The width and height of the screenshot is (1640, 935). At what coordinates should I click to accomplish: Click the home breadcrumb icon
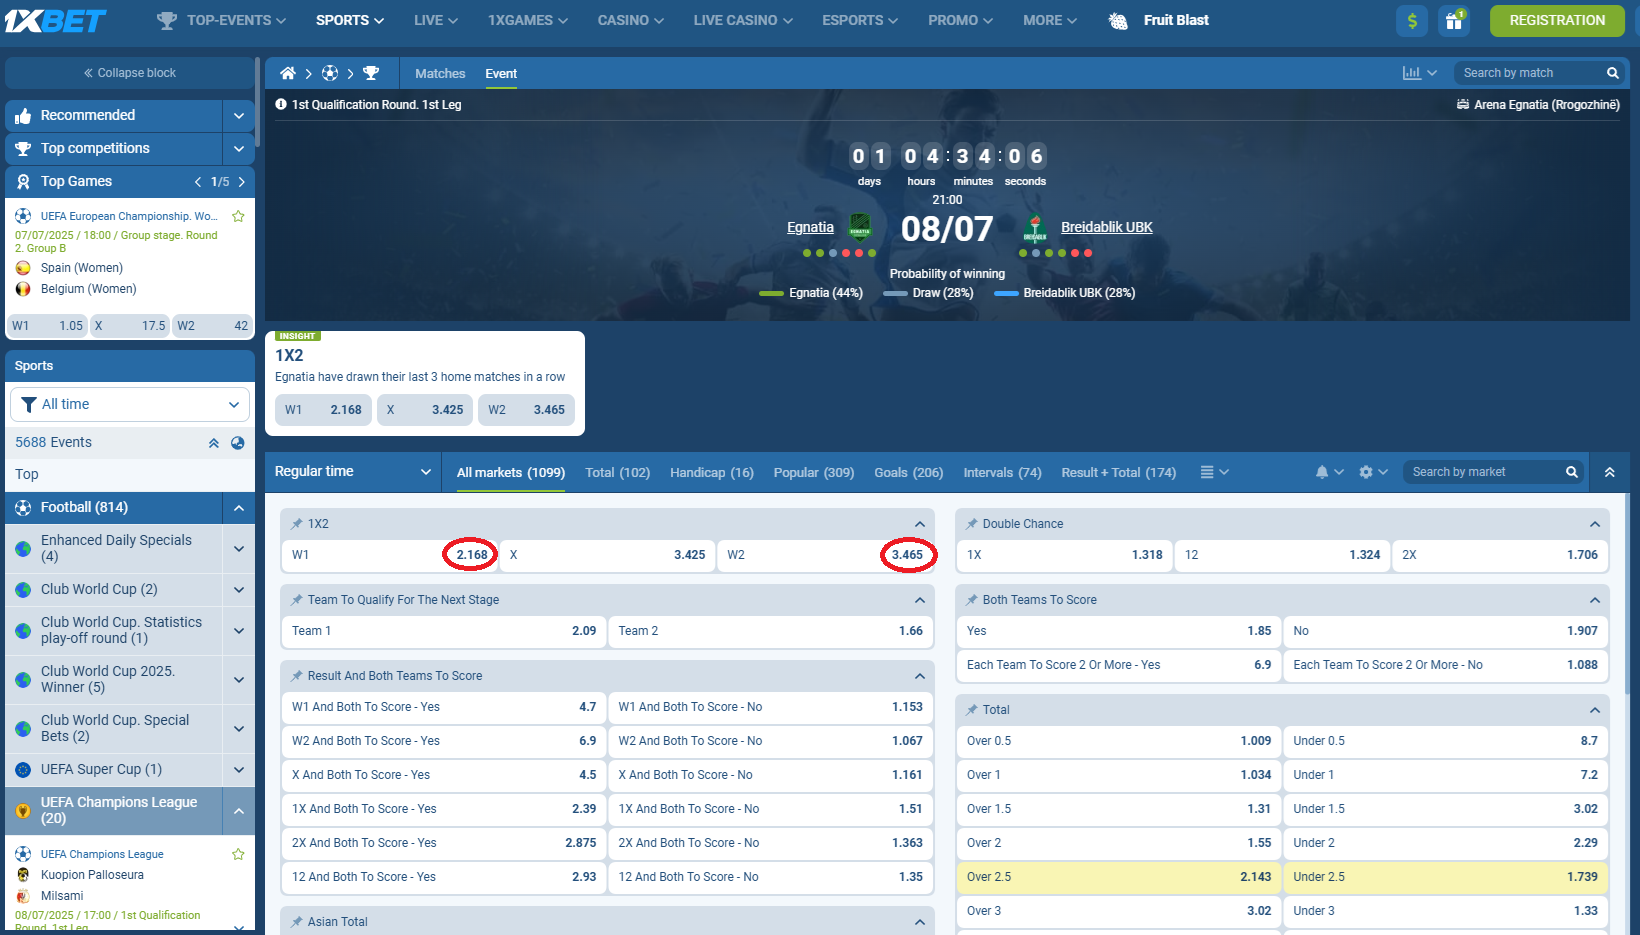point(288,73)
